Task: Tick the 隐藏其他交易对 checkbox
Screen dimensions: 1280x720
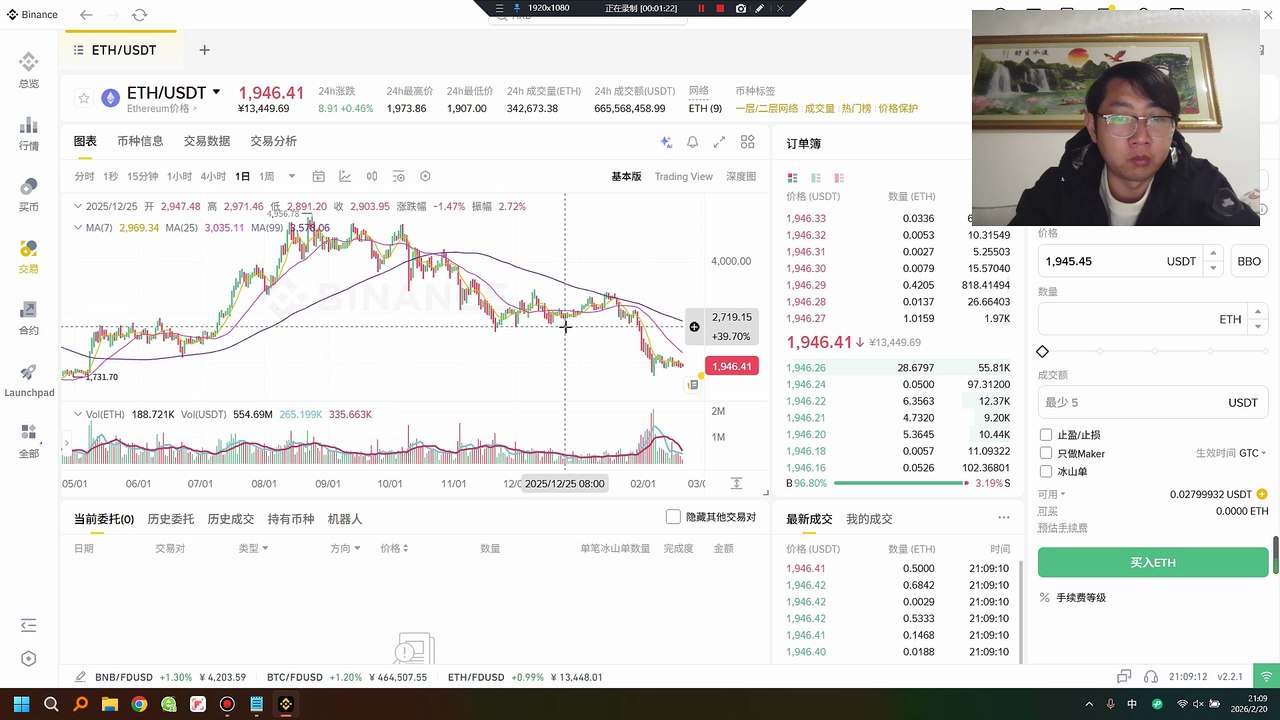Action: point(674,517)
